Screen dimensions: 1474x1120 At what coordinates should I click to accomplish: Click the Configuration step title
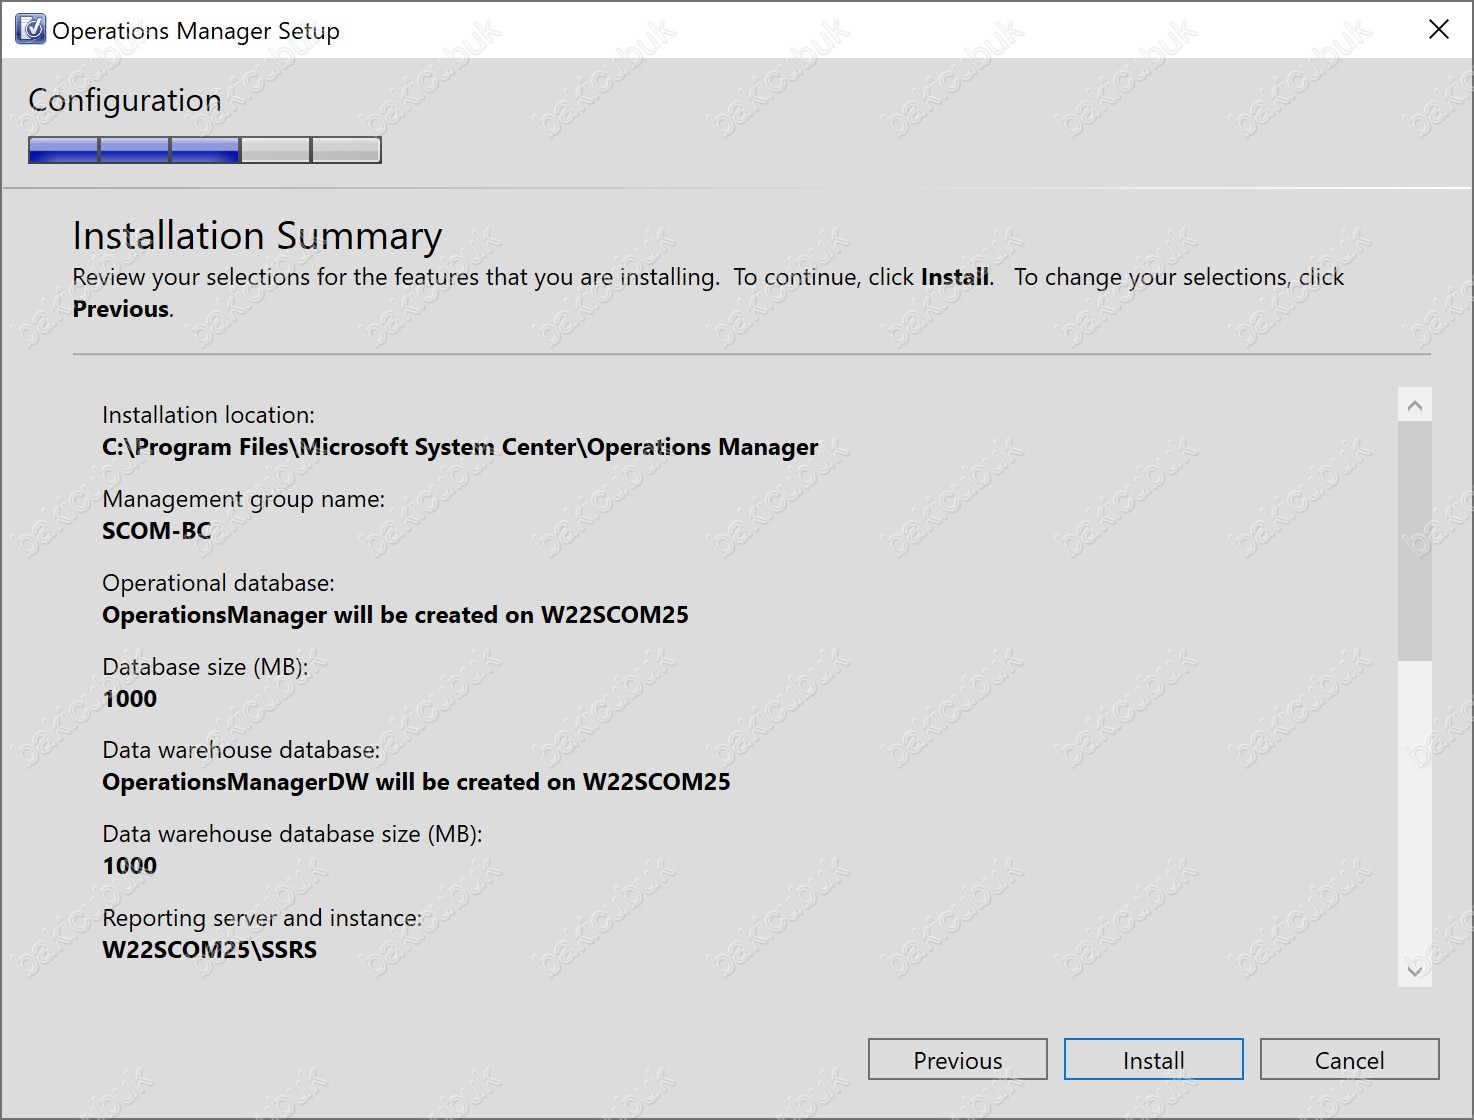pos(125,101)
